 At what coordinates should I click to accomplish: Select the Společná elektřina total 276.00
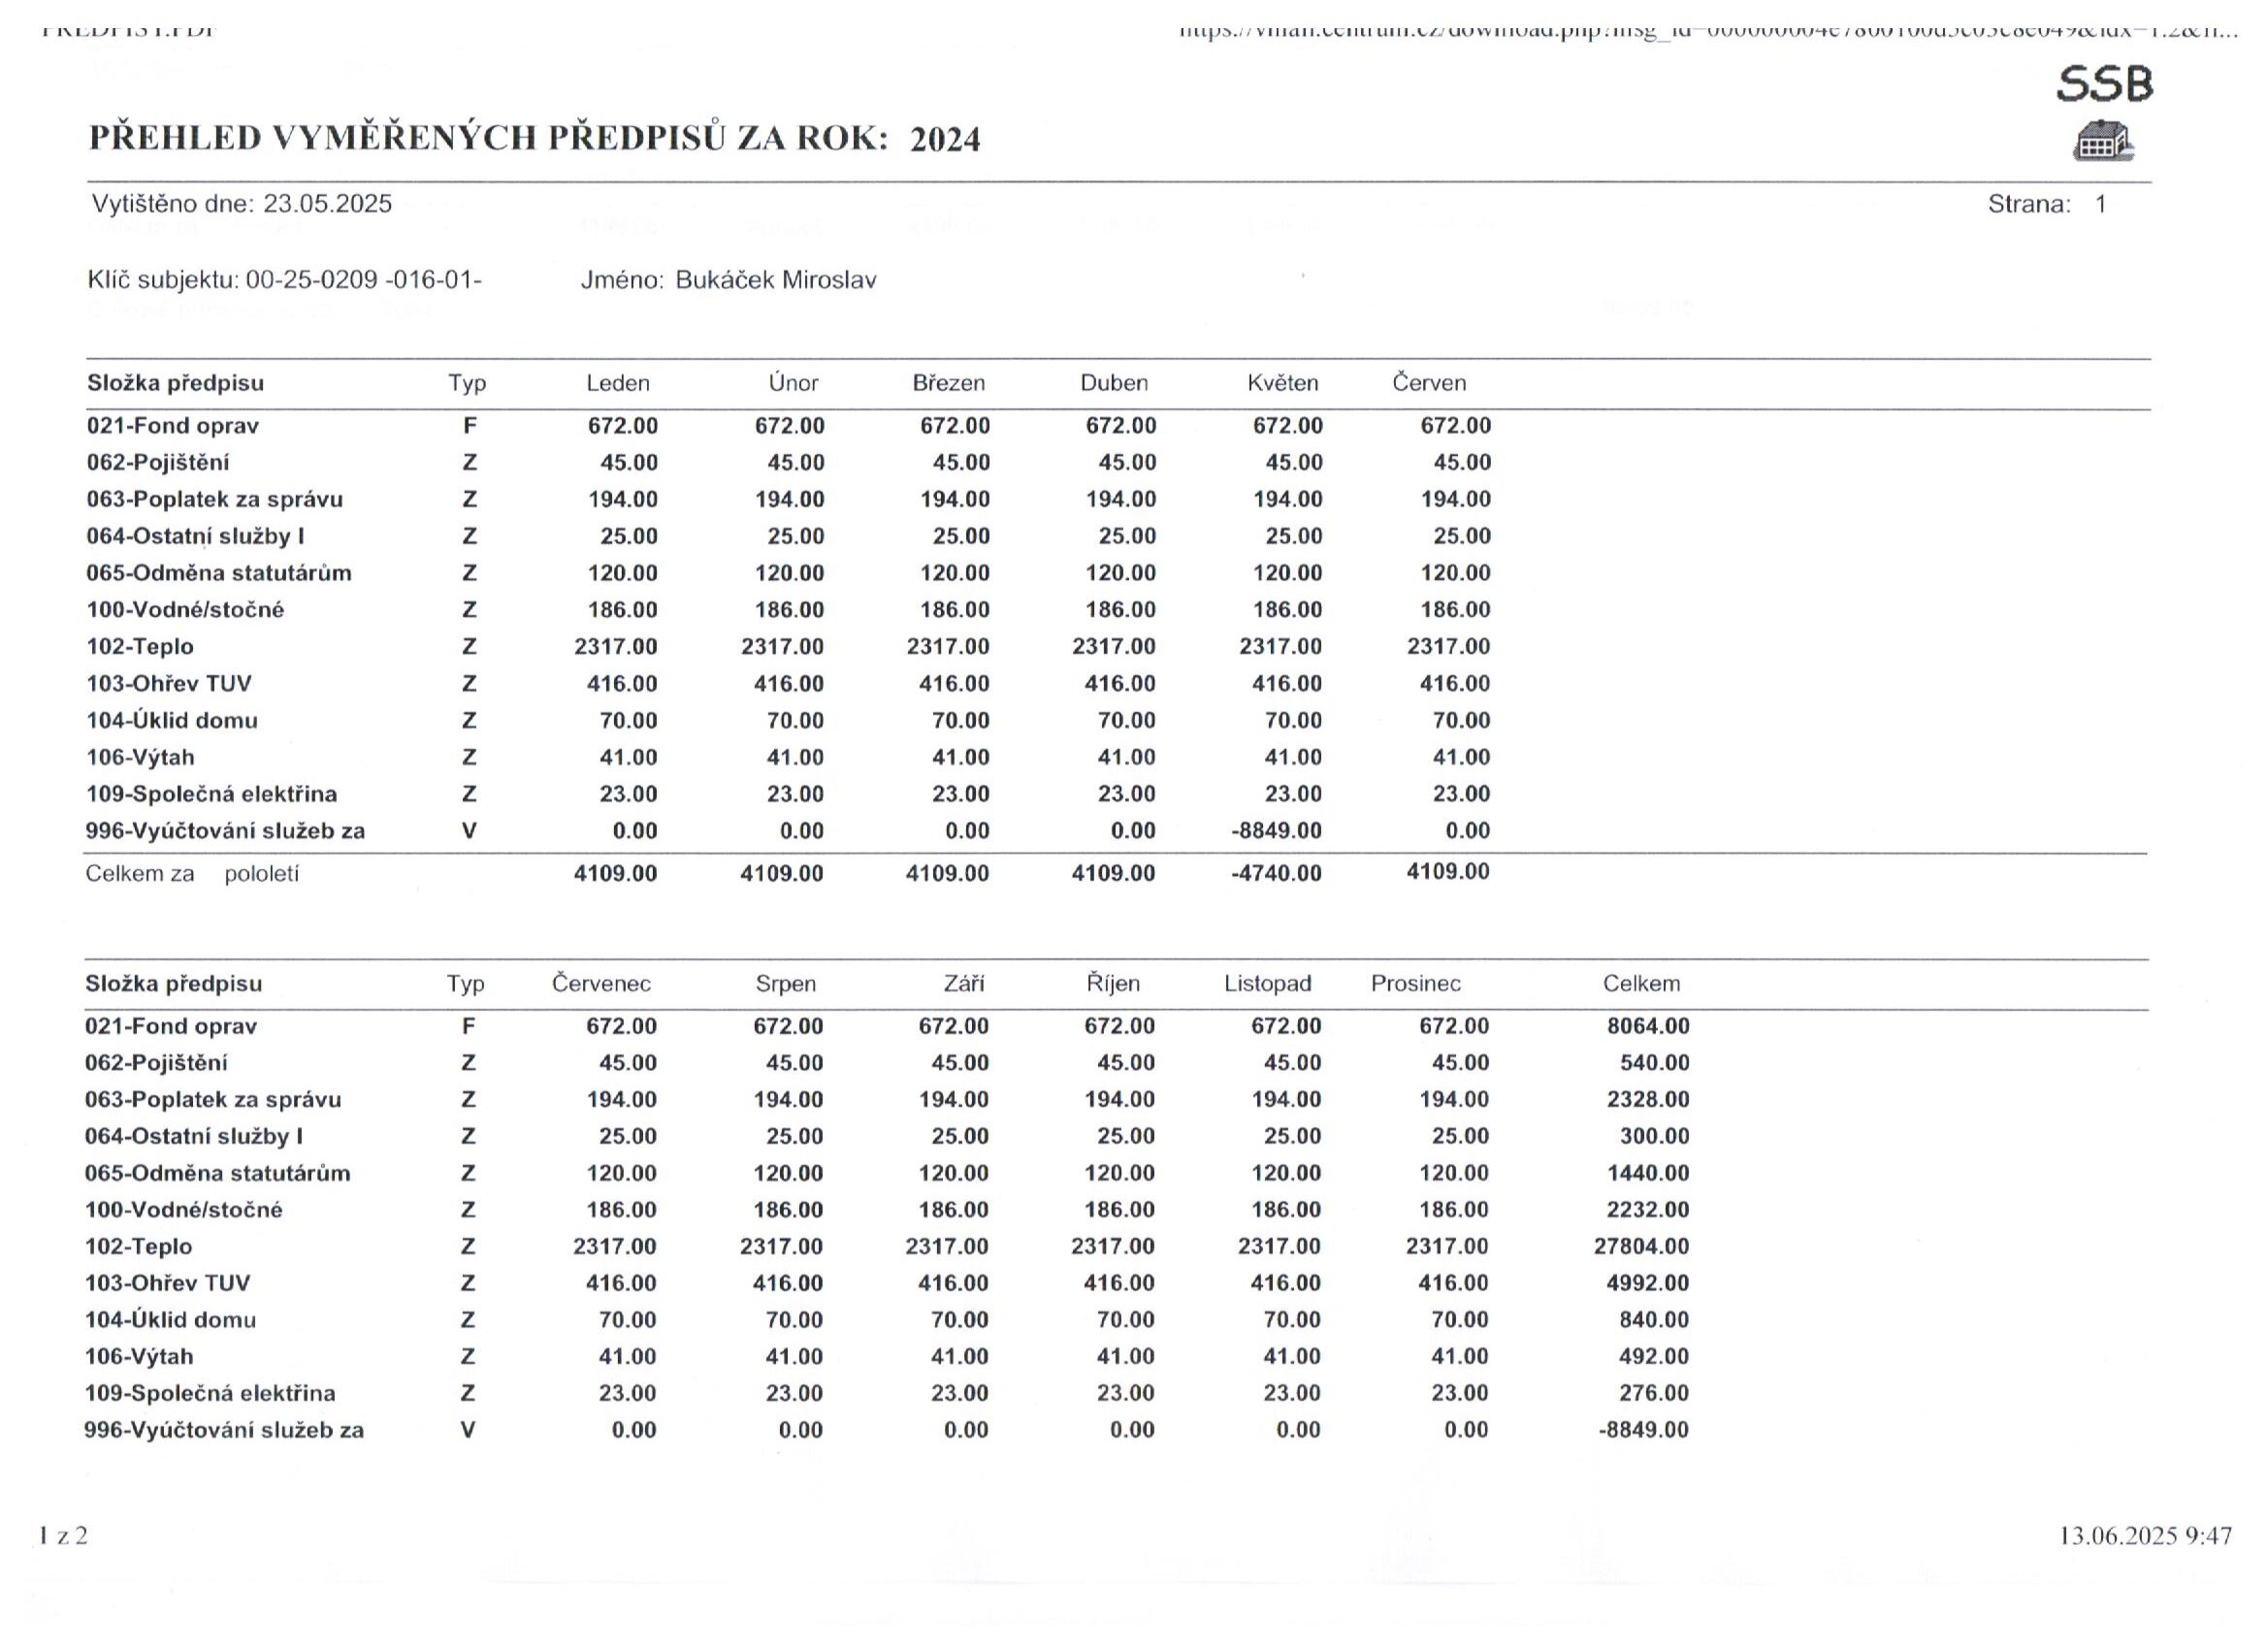coord(1655,1394)
